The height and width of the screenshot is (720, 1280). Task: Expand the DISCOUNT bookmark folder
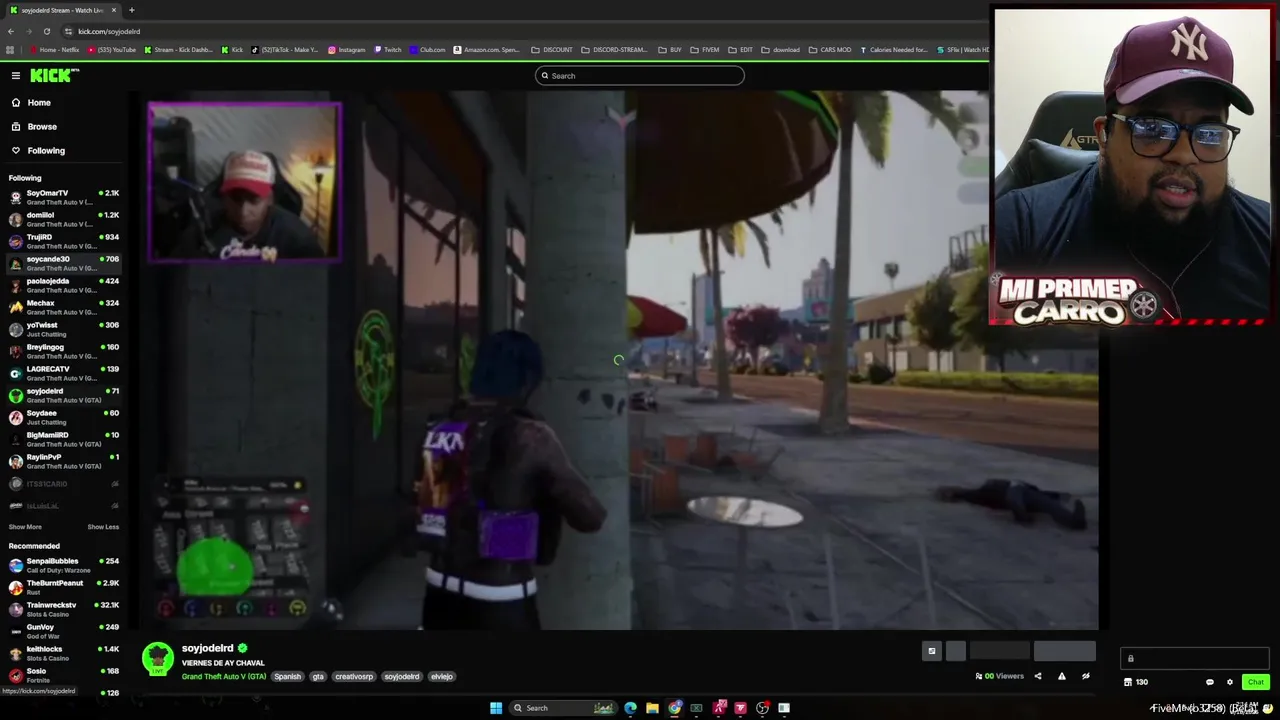tap(553, 49)
